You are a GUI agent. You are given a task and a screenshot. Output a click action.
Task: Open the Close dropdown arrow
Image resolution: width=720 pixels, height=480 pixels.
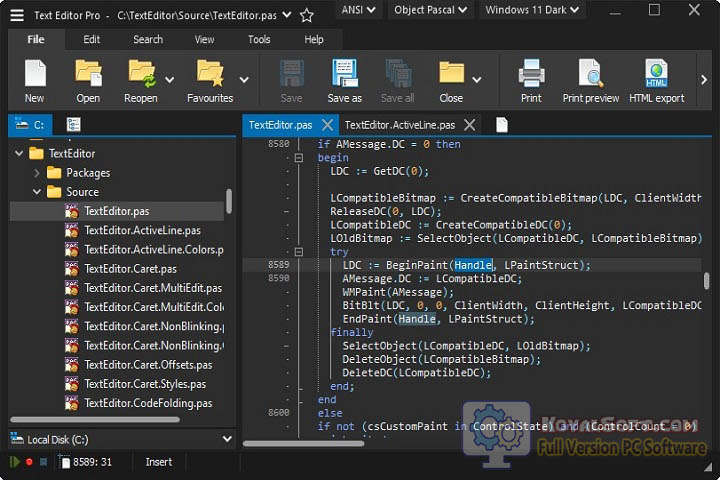[x=477, y=80]
